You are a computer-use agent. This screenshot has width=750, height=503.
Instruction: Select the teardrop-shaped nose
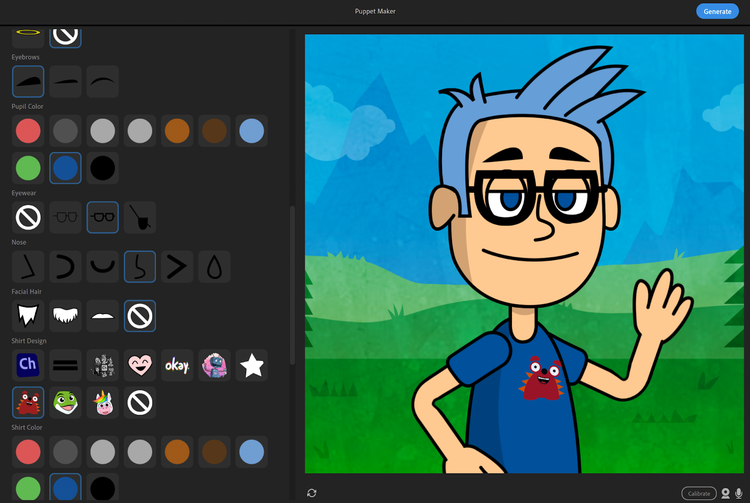point(215,266)
